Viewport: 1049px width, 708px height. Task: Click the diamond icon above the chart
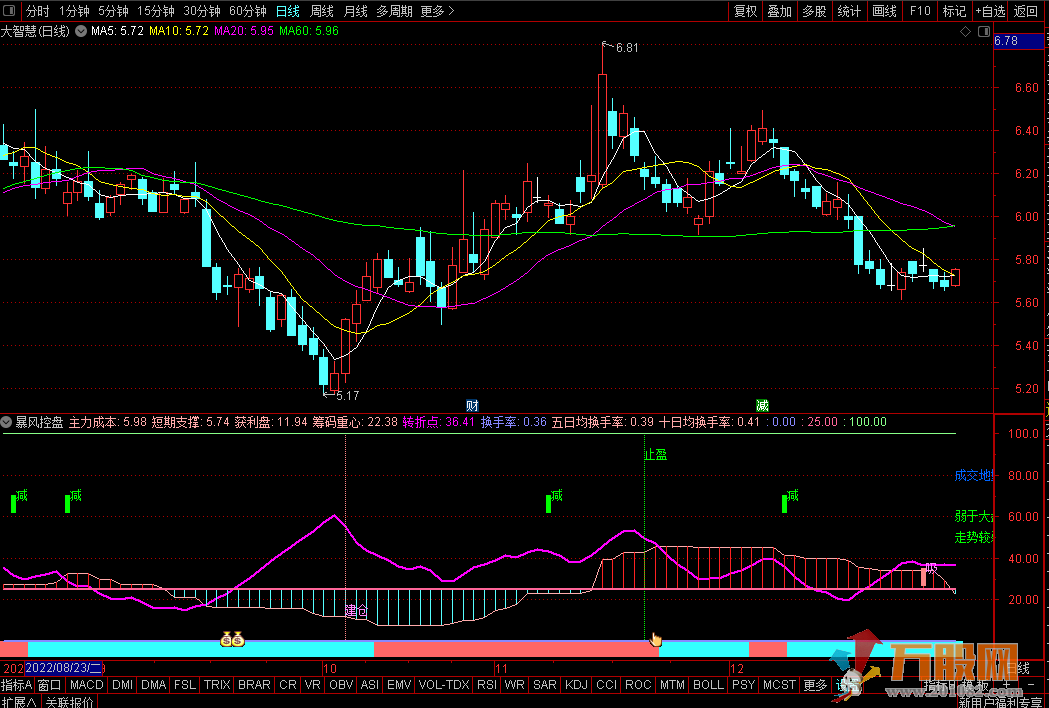[x=965, y=31]
